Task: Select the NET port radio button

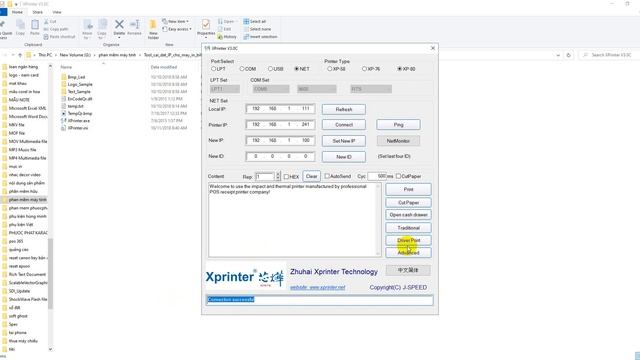Action: (297, 69)
